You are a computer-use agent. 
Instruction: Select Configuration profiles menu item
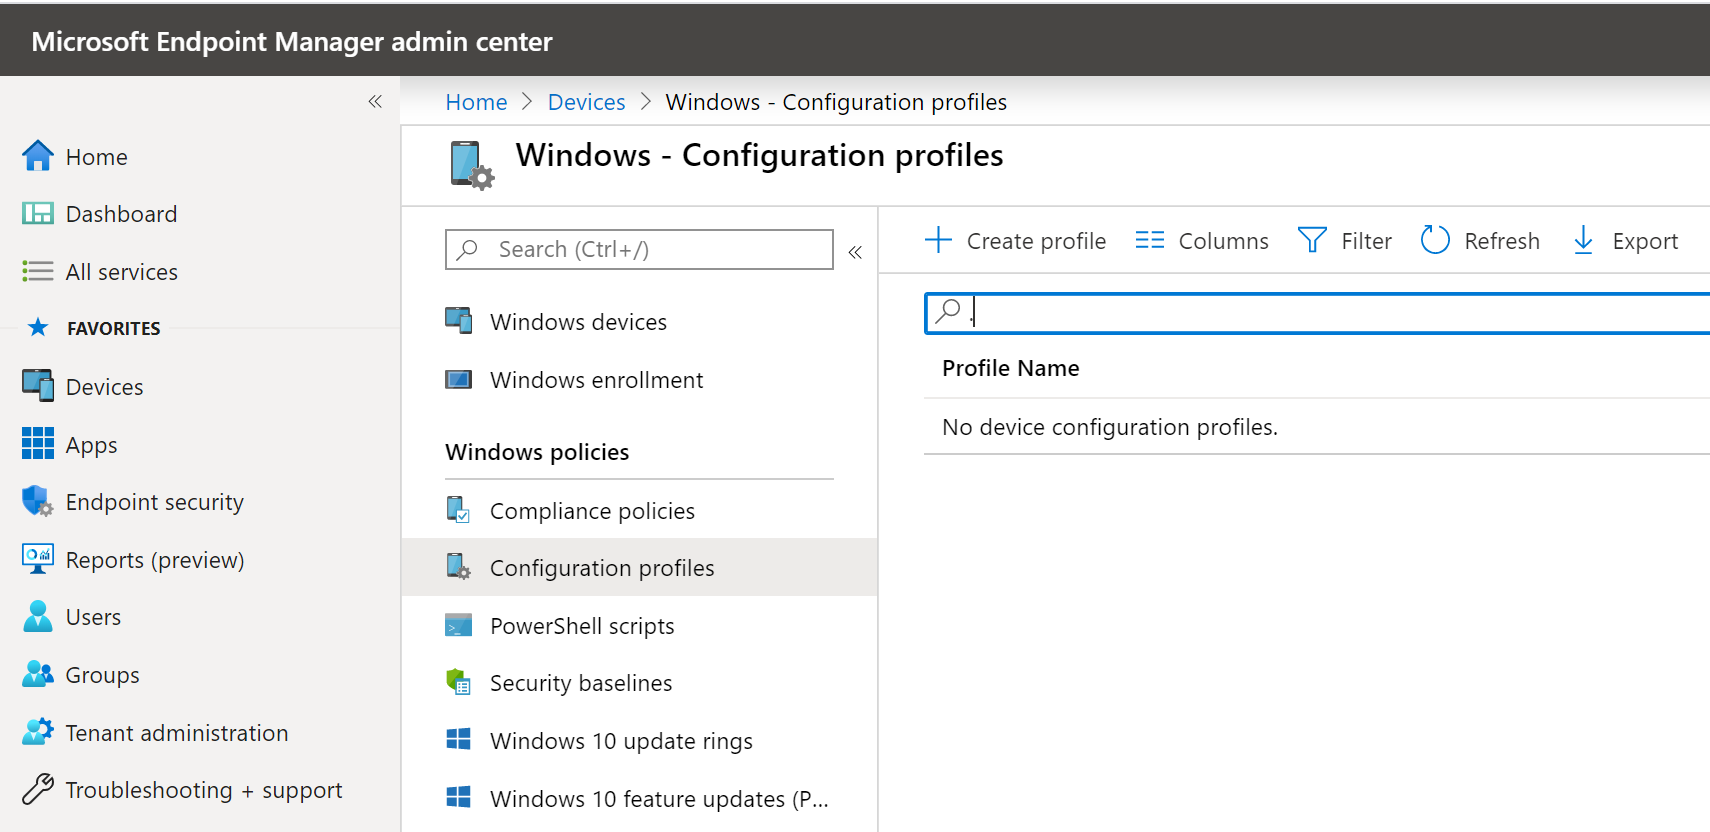[639, 567]
